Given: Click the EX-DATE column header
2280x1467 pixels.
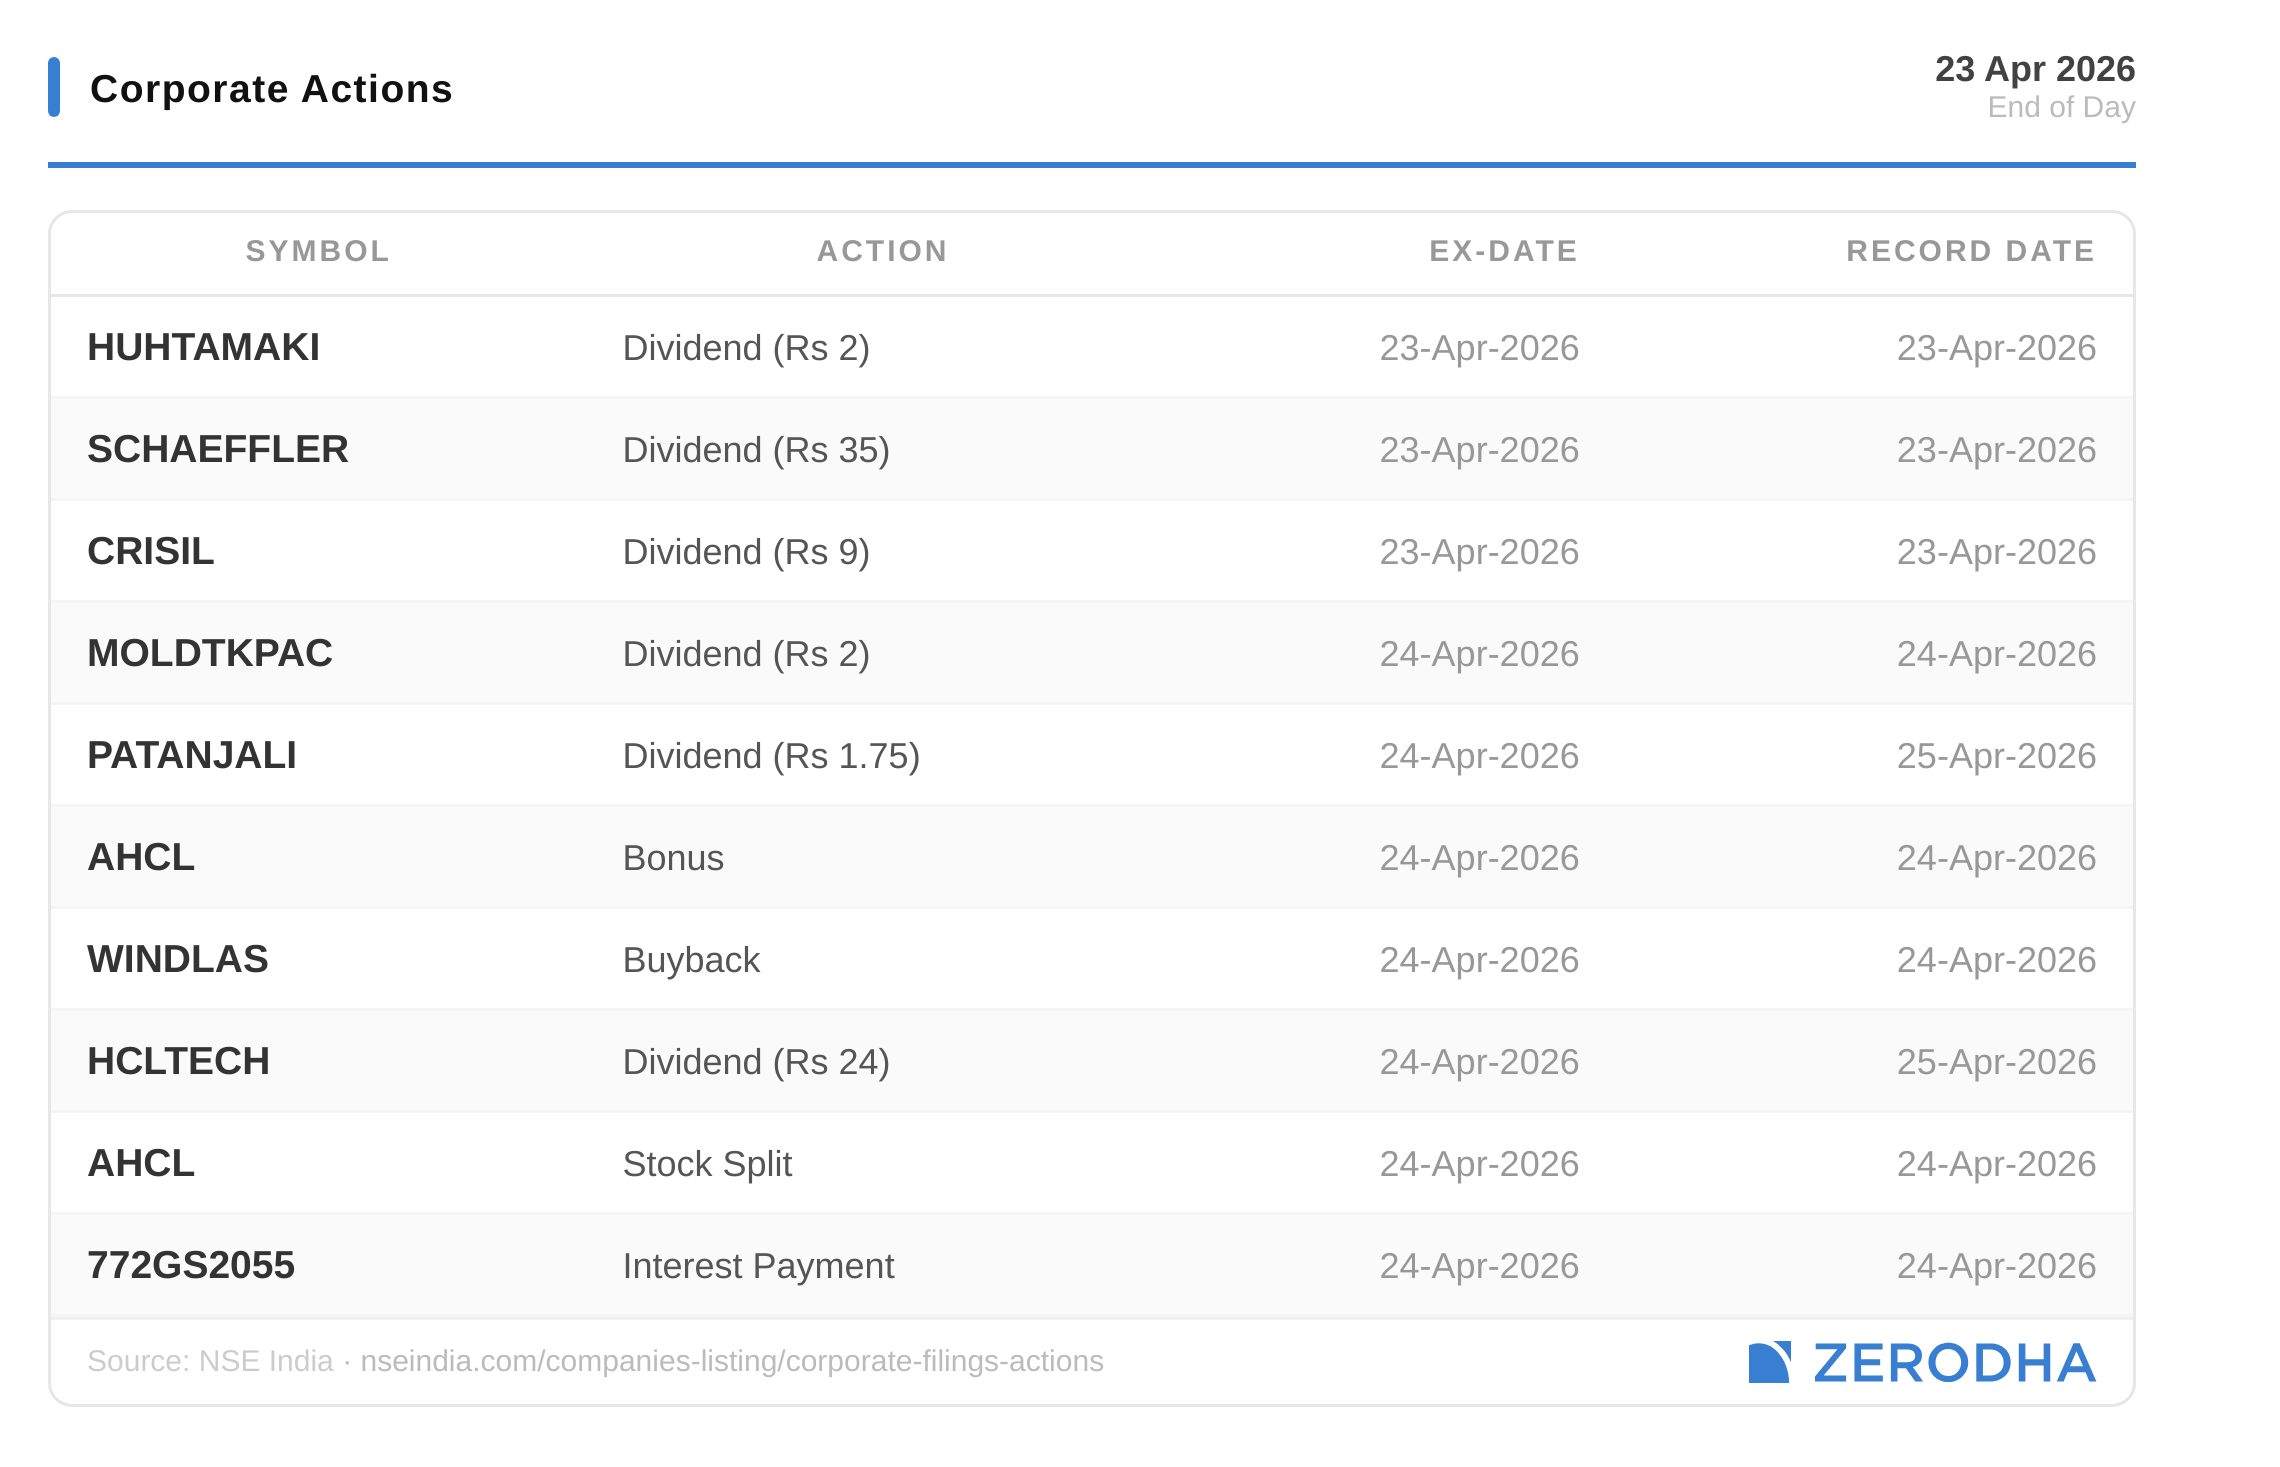Looking at the screenshot, I should [x=1503, y=251].
